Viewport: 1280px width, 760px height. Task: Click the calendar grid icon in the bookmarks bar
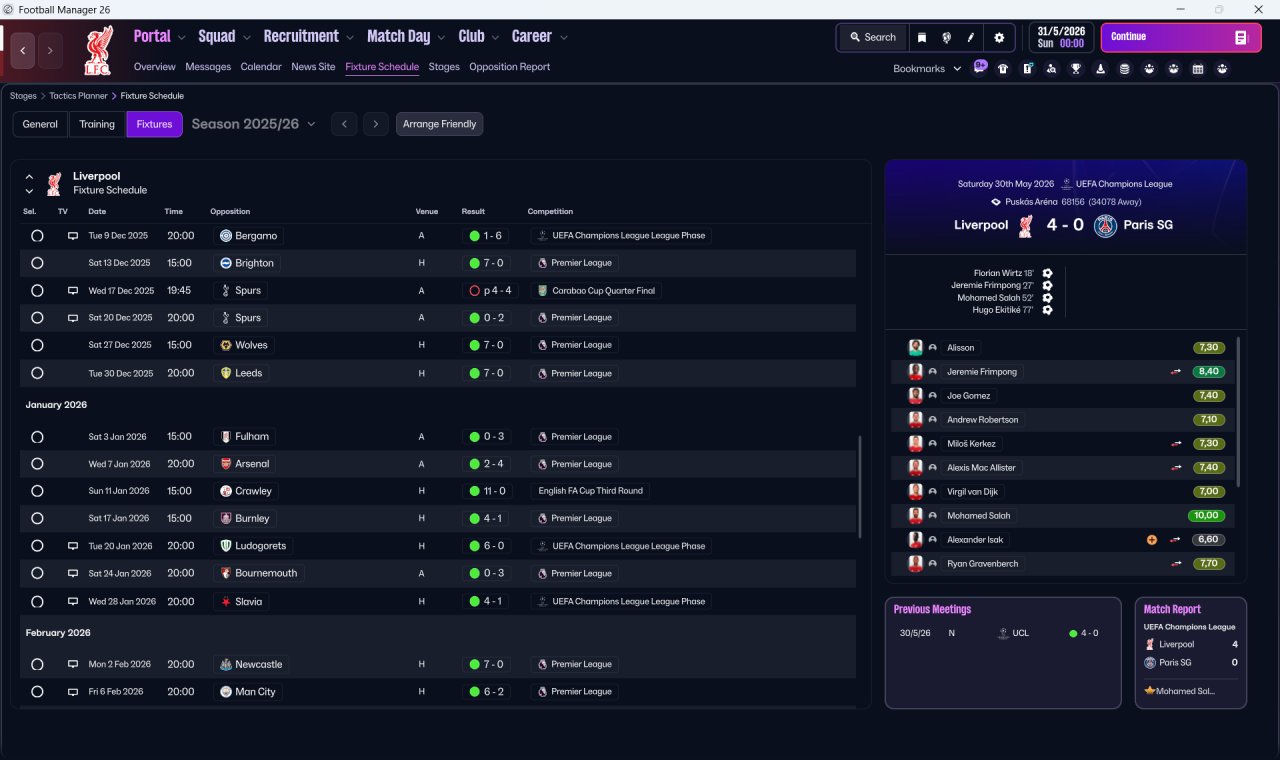click(x=1198, y=69)
